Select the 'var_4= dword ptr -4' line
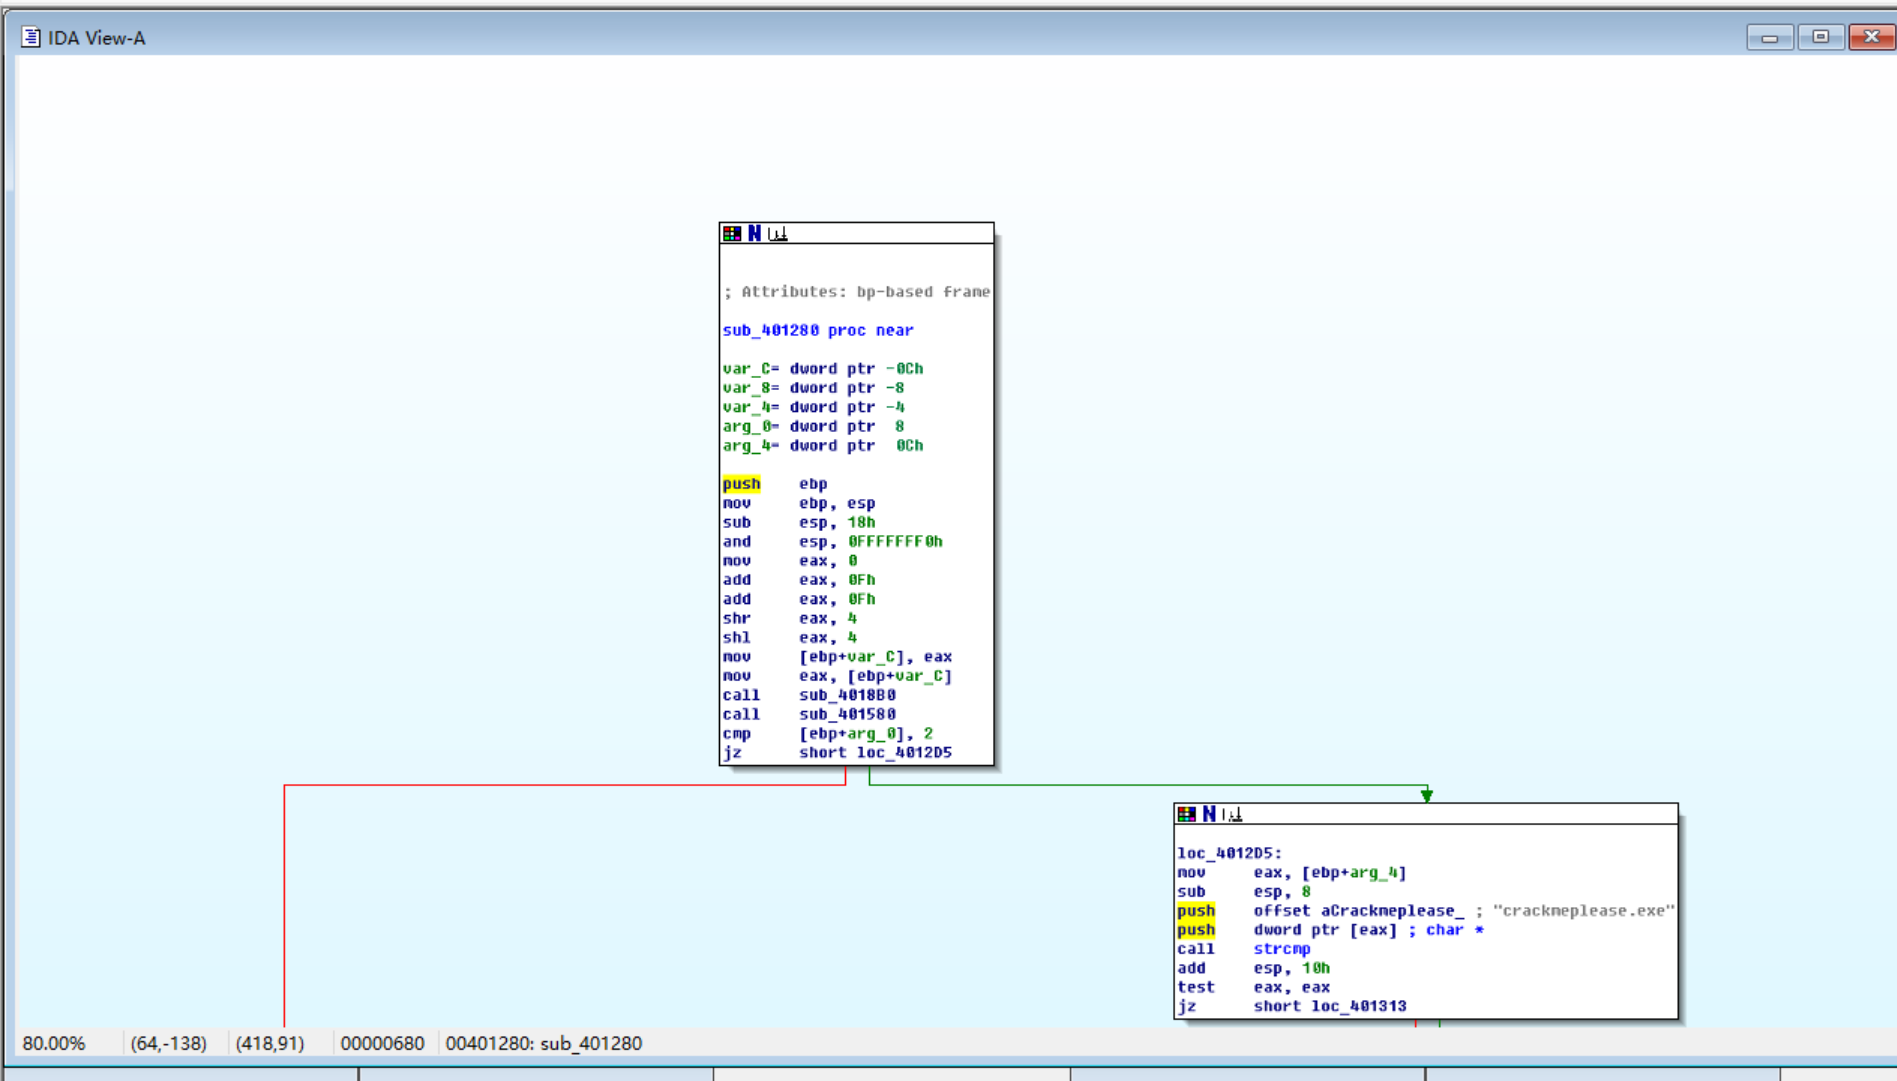The image size is (1897, 1081). 814,407
